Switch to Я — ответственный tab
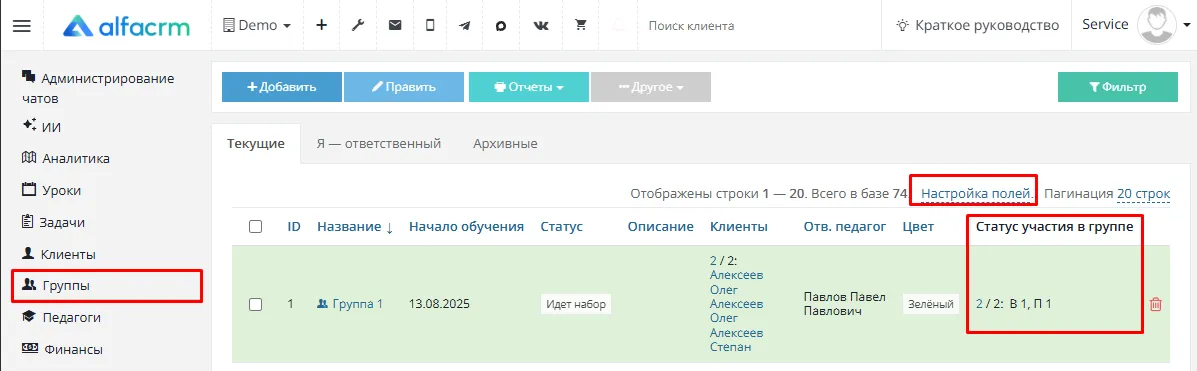This screenshot has height=371, width=1197. pyautogui.click(x=379, y=143)
